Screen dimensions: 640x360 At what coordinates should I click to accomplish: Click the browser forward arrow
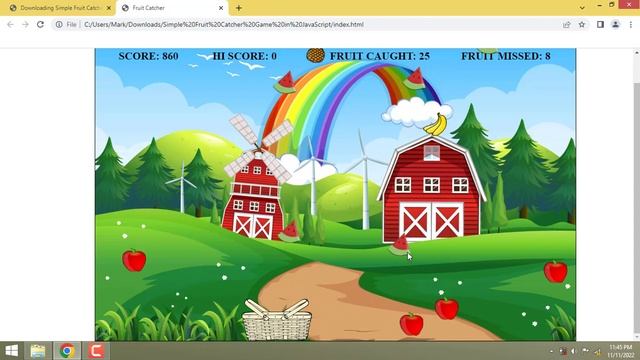[x=25, y=24]
